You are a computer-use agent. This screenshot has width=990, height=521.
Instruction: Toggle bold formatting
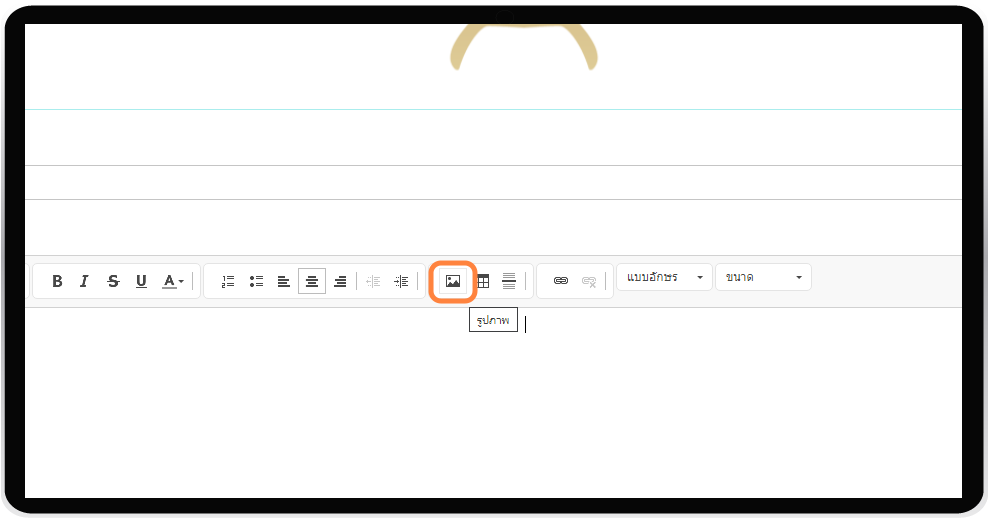pos(57,281)
